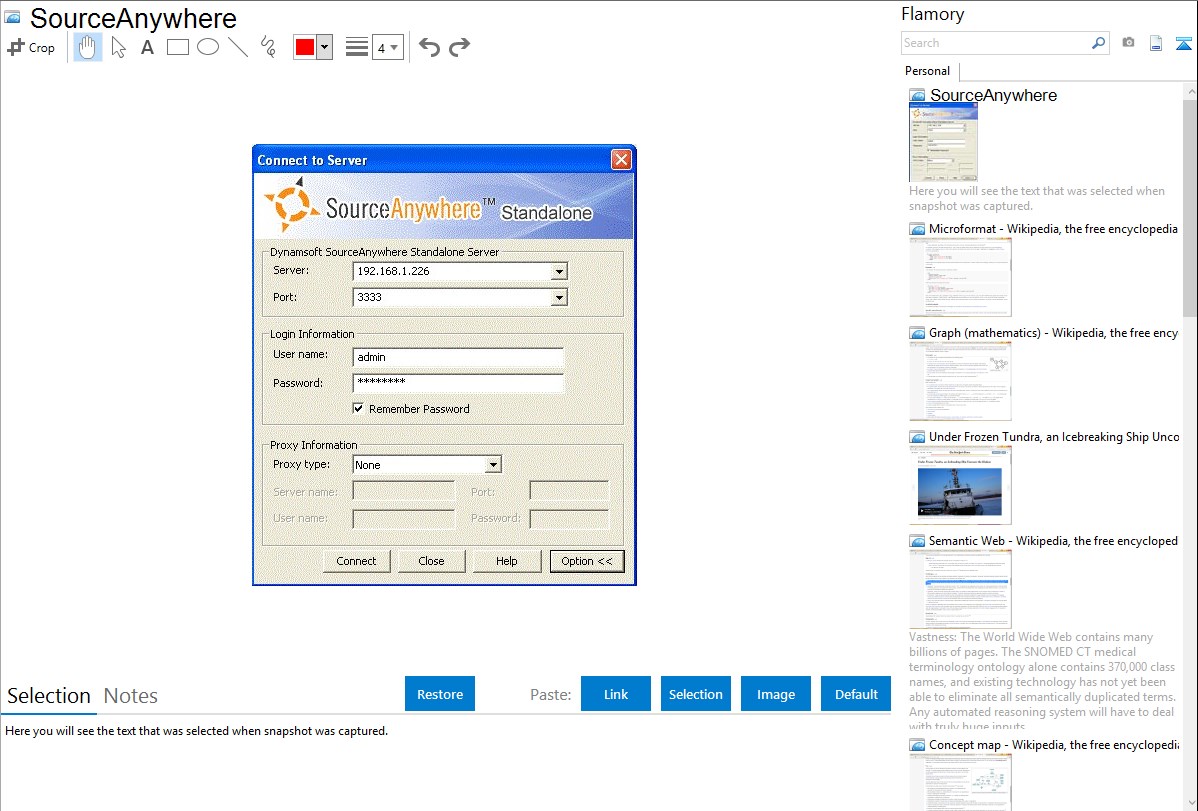Choose the freehand scribble tool
This screenshot has width=1198, height=811.
(268, 47)
